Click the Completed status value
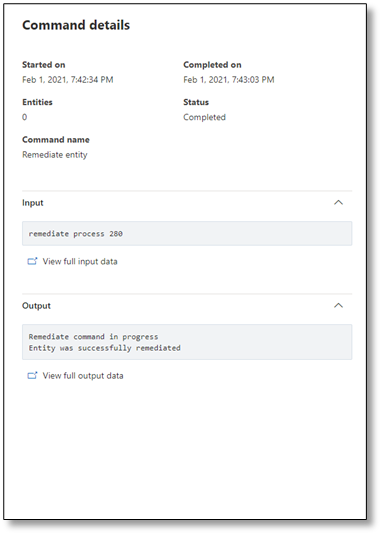The width and height of the screenshot is (382, 535). [204, 117]
